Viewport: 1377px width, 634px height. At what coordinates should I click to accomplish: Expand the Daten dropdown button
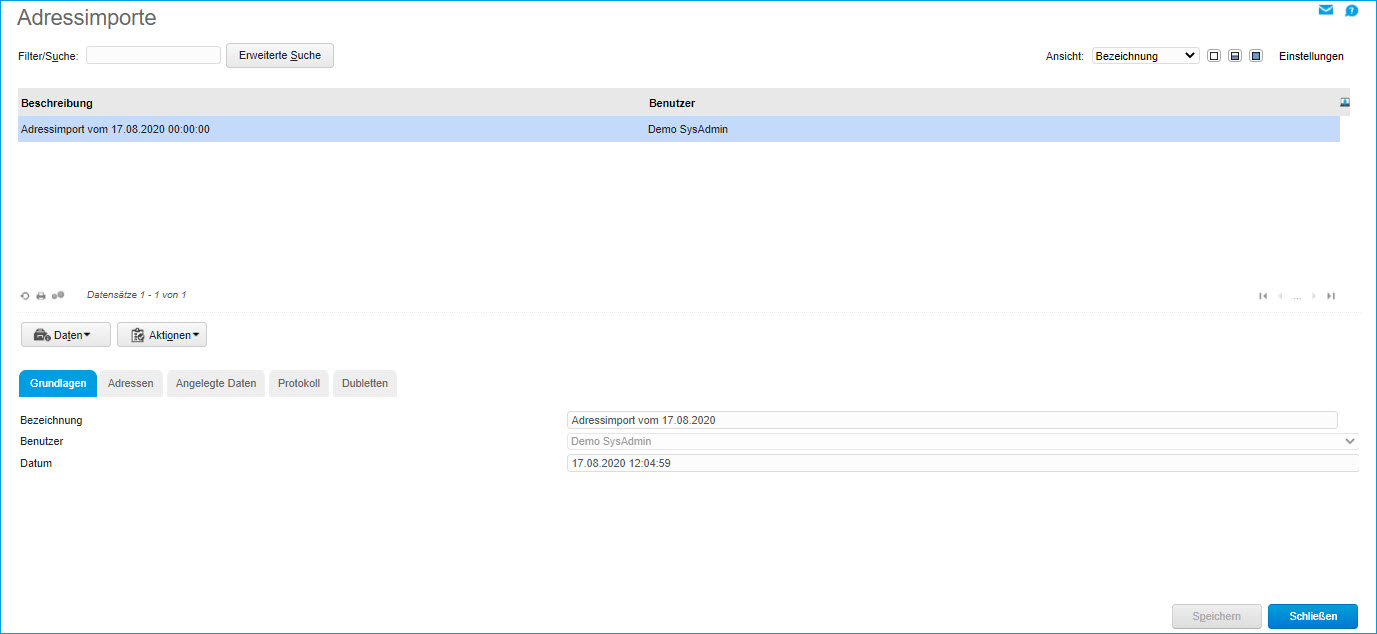[x=66, y=335]
